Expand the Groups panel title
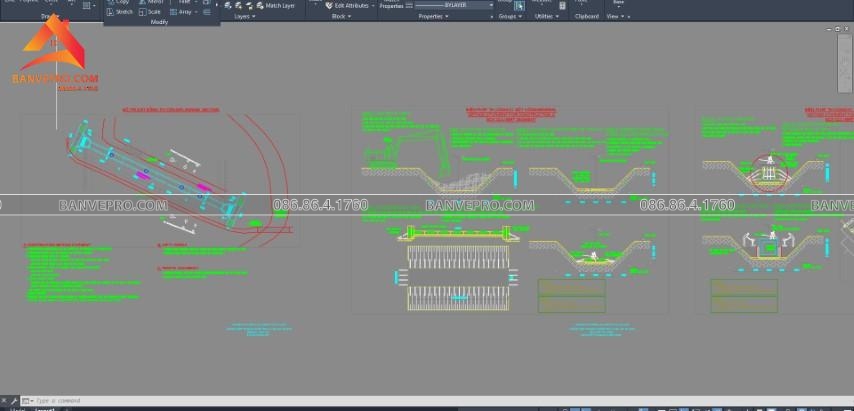Image resolution: width=854 pixels, height=411 pixels. (x=510, y=16)
